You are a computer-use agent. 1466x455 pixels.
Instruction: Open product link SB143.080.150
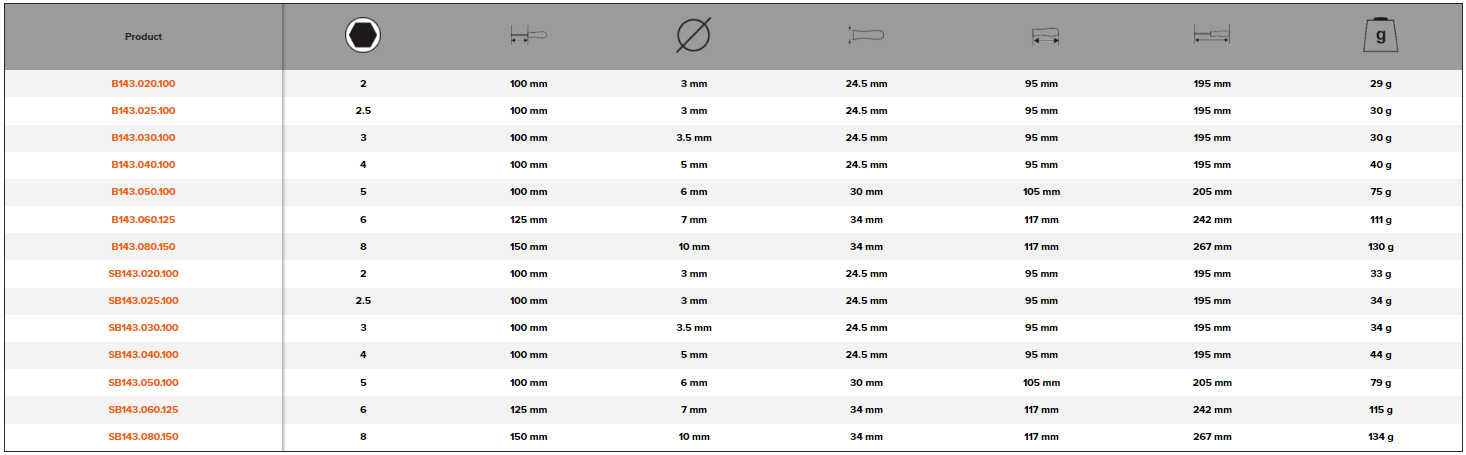click(143, 437)
